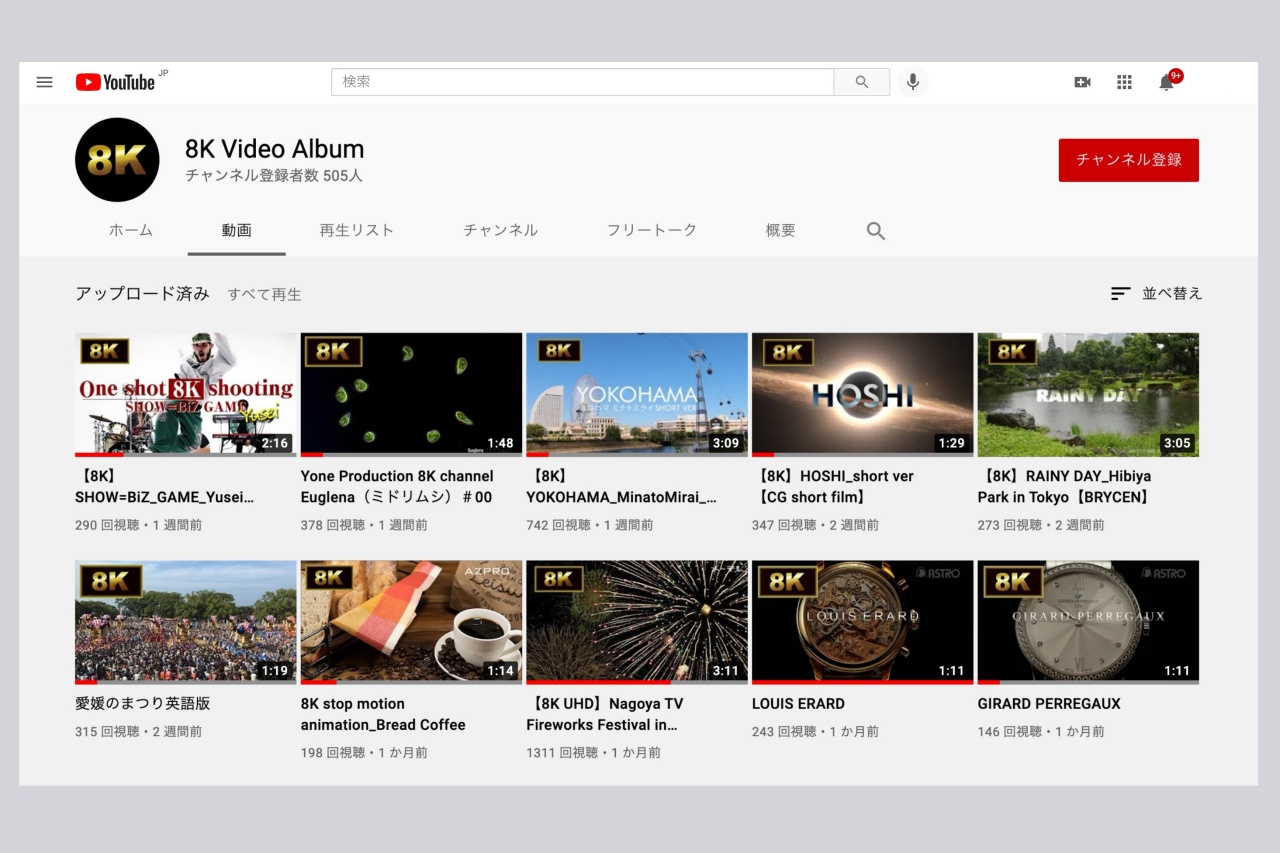Click the 8K channel avatar
Screen dimensions: 1280x853
tap(117, 160)
